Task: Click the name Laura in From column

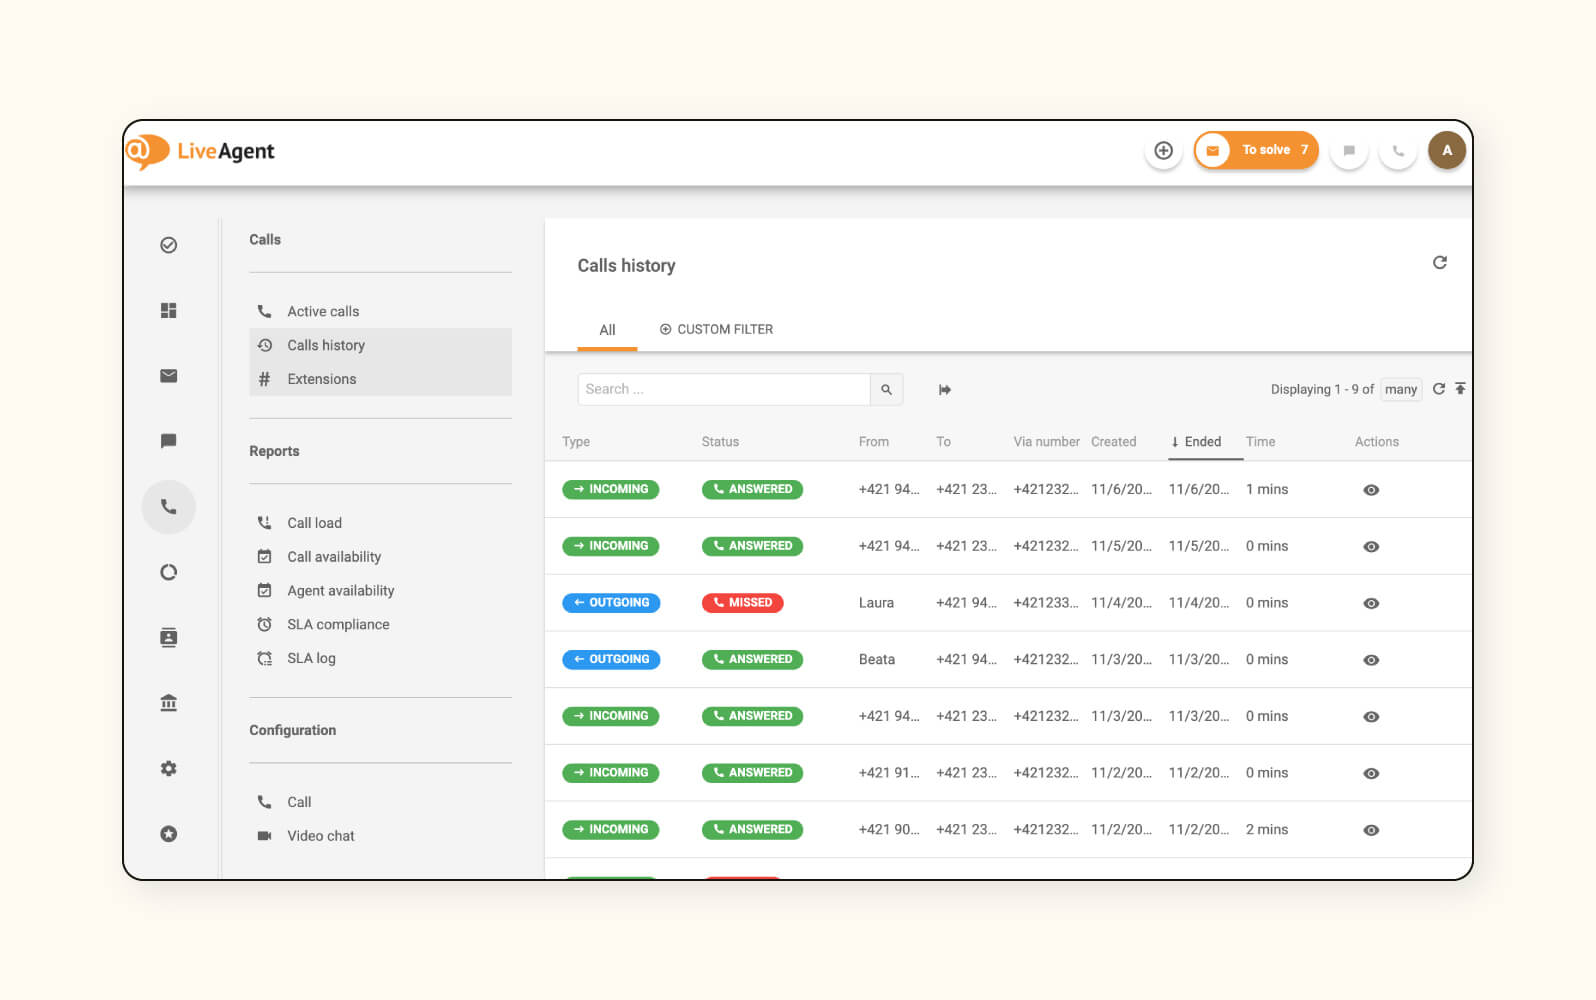Action: [876, 603]
